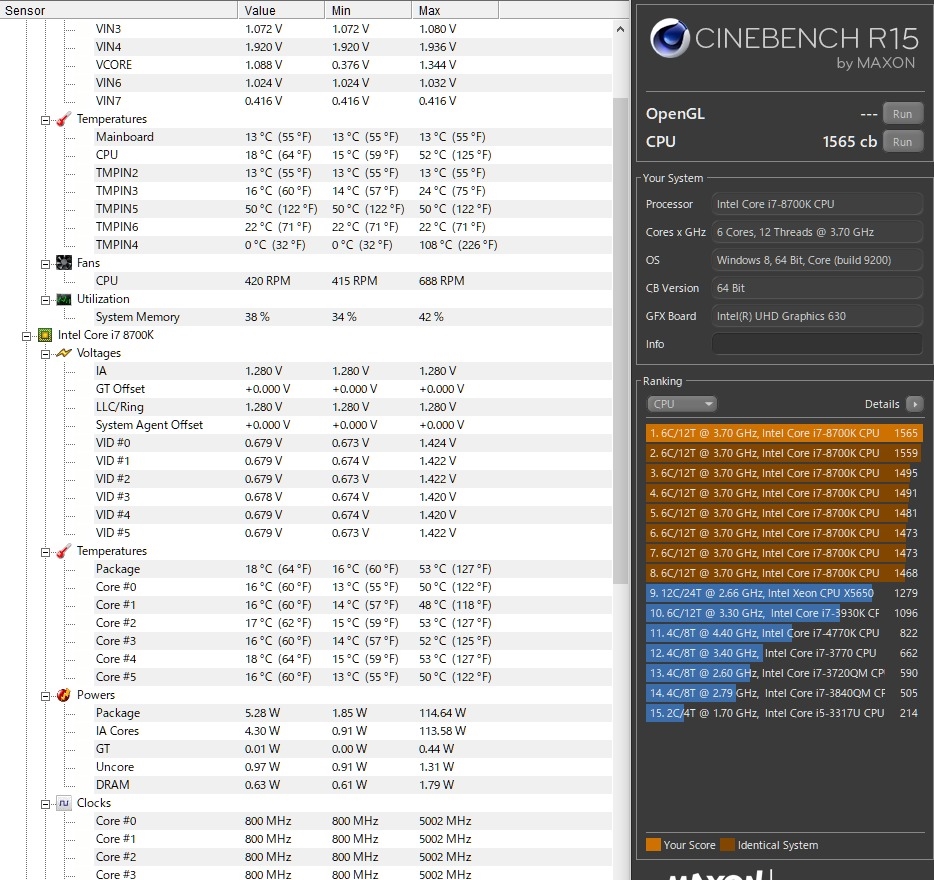Click the CB Version 64 Bit field
Screen dimensions: 934x880
817,288
